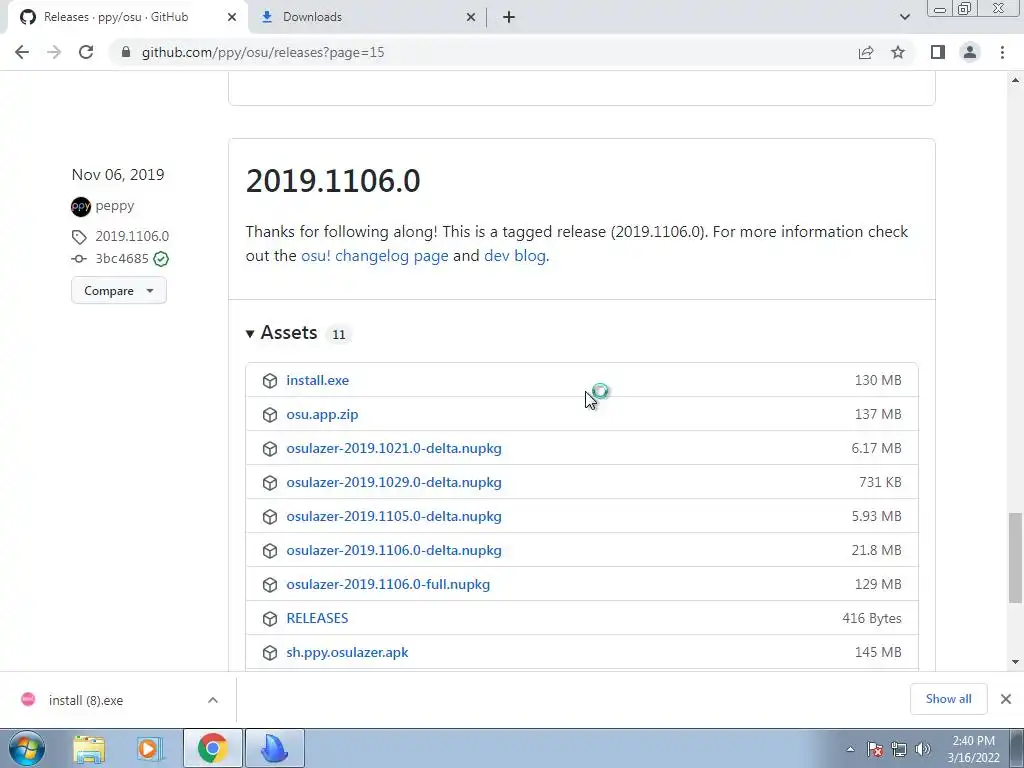
Task: Open a new browser tab
Action: [509, 17]
